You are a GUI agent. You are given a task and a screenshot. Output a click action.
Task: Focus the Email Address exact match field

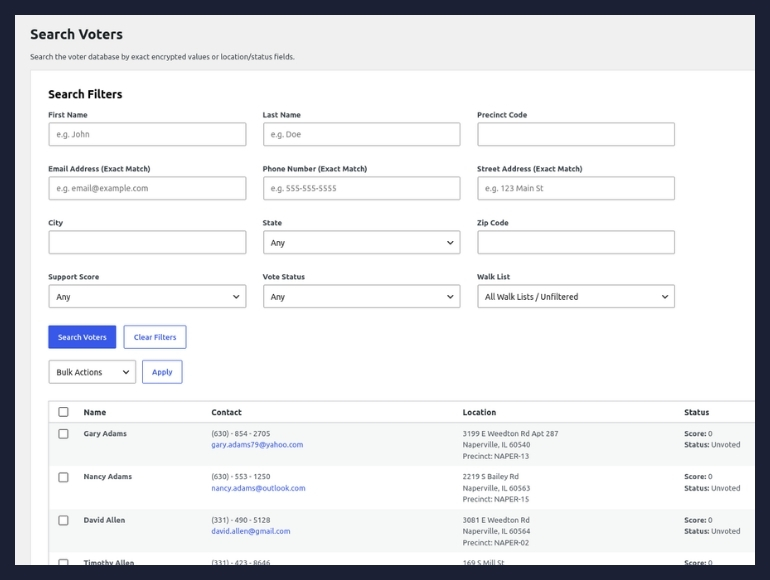point(147,188)
